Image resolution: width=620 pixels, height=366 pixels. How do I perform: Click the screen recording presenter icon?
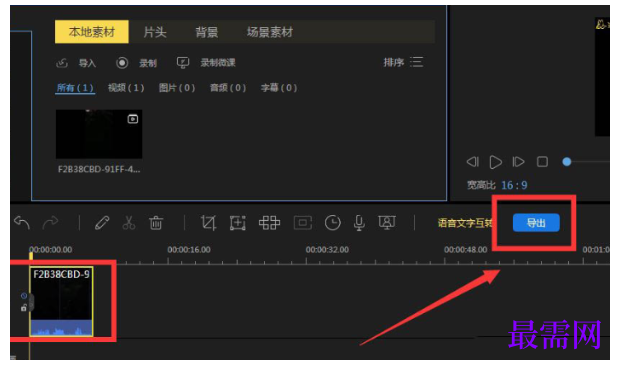[x=387, y=223]
